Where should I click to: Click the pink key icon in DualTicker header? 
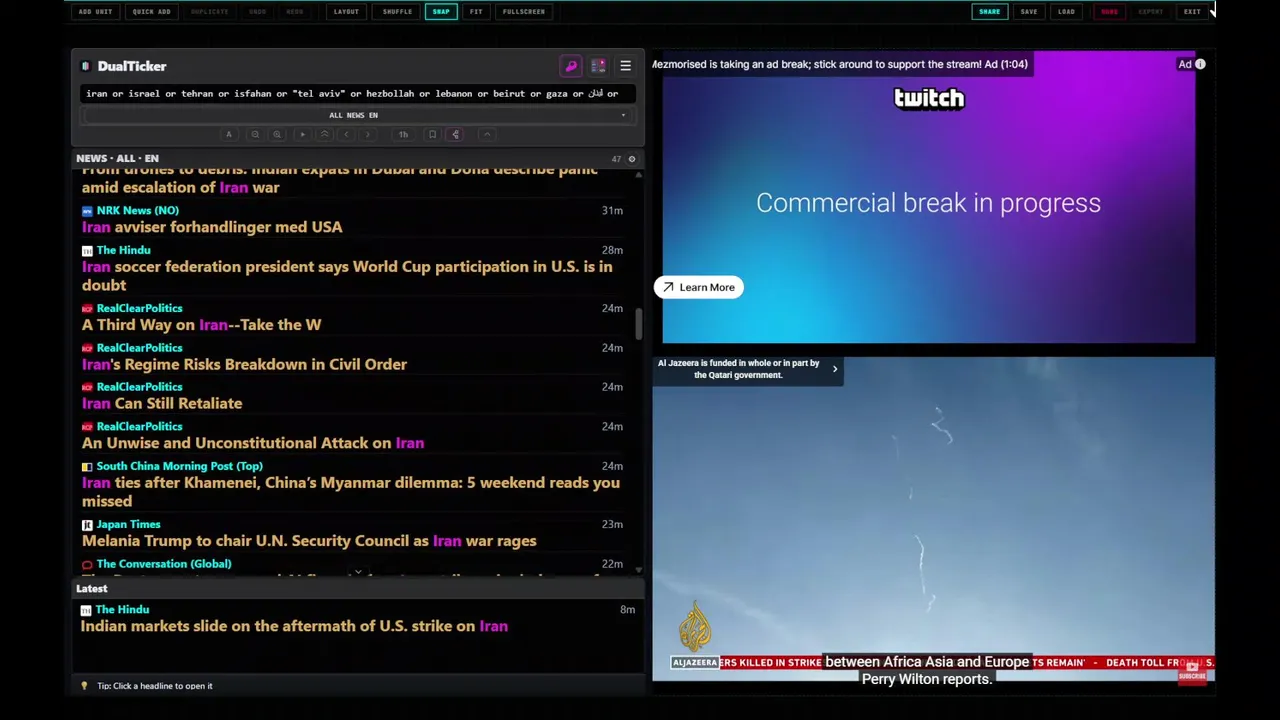click(x=571, y=66)
